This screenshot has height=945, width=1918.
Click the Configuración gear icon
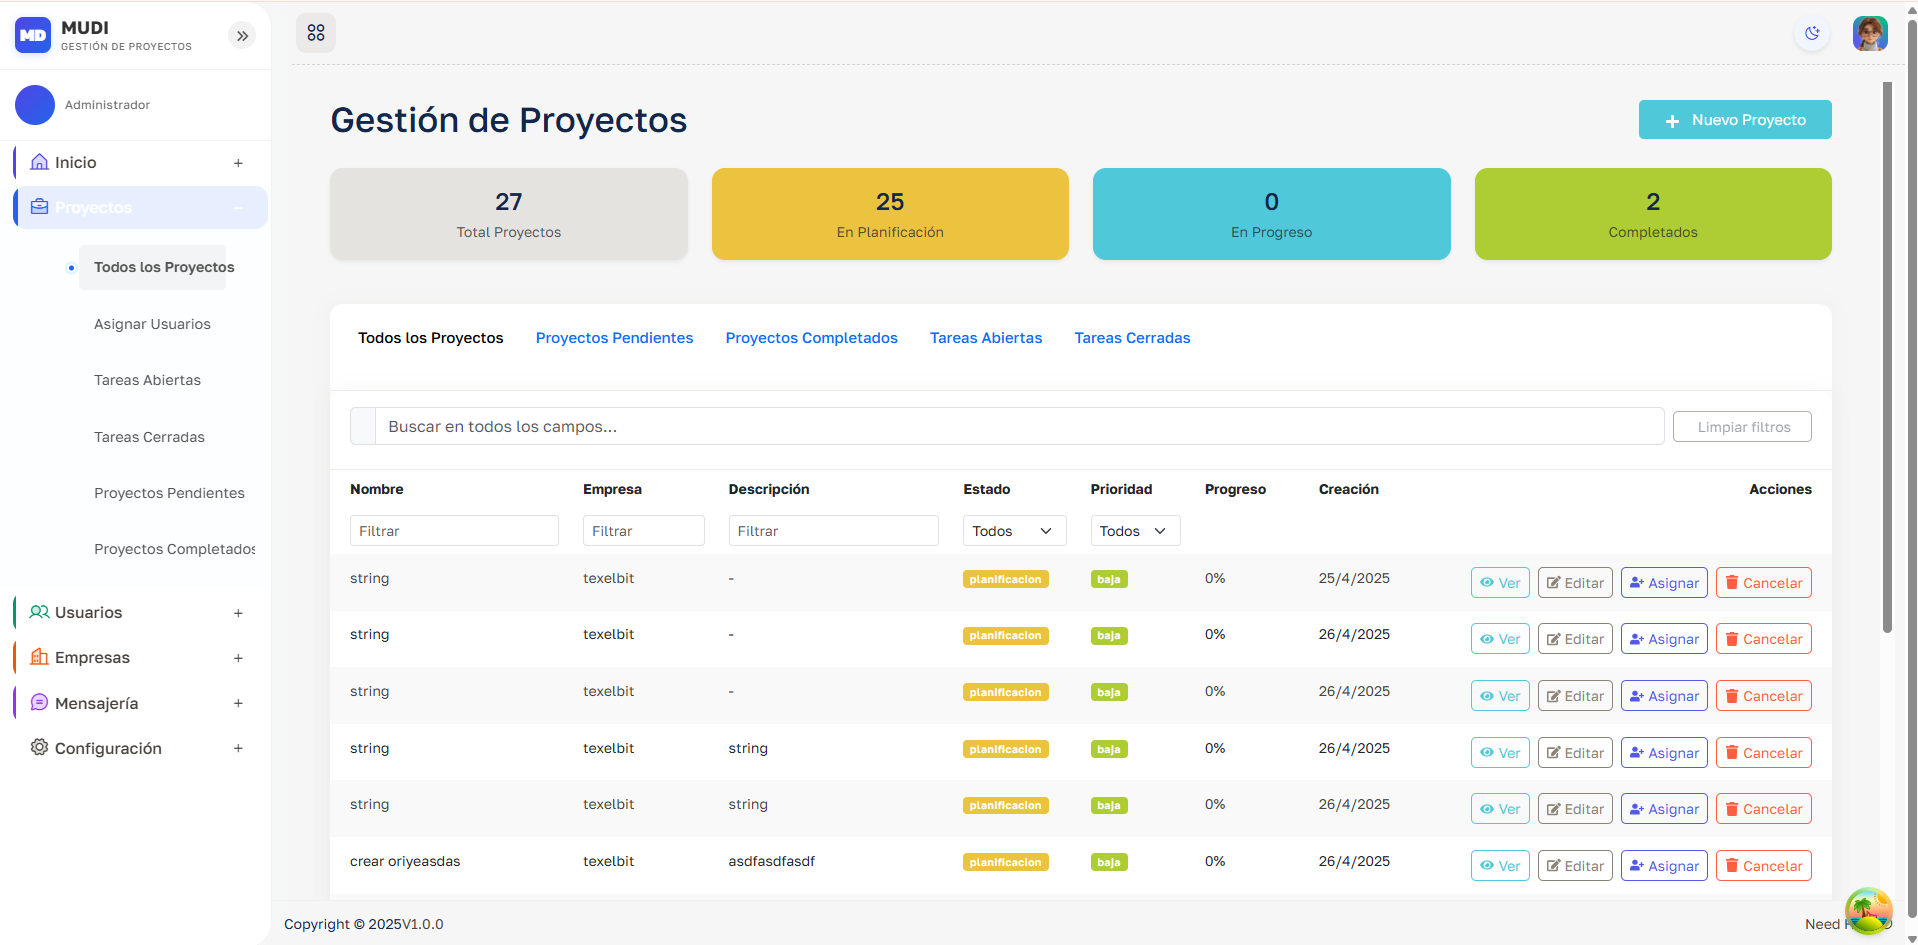pyautogui.click(x=39, y=748)
